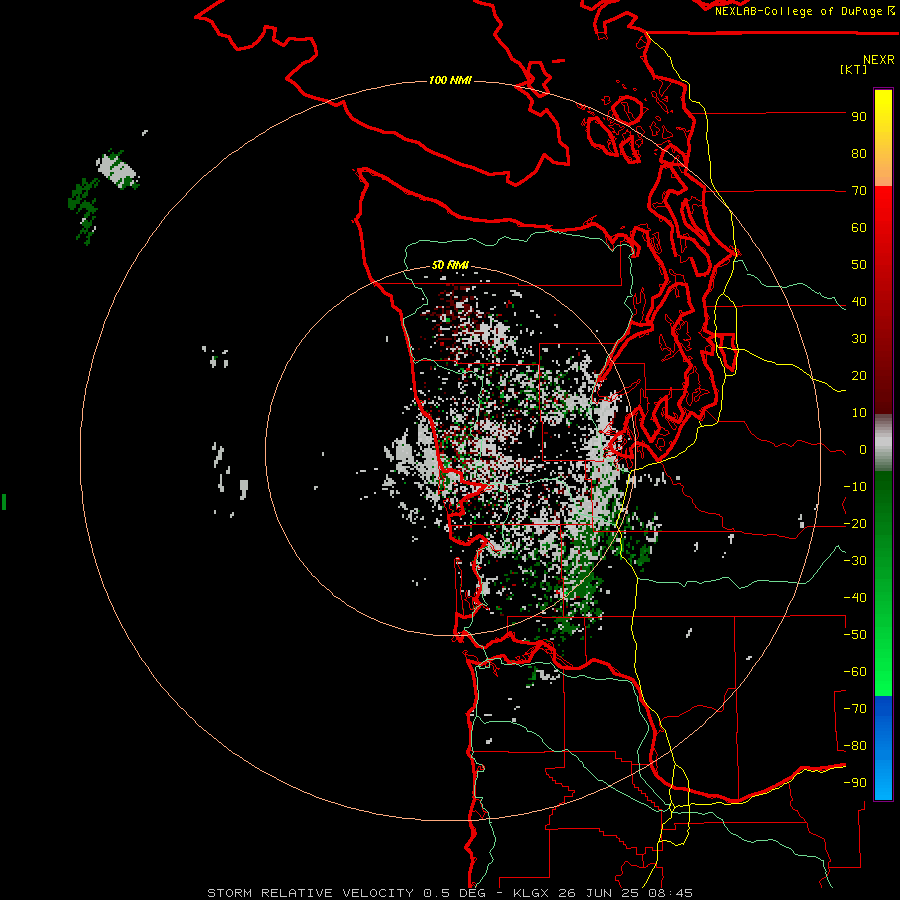Screen dimensions: 900x900
Task: Click the 40 value on velocity scale
Action: [x=859, y=302]
